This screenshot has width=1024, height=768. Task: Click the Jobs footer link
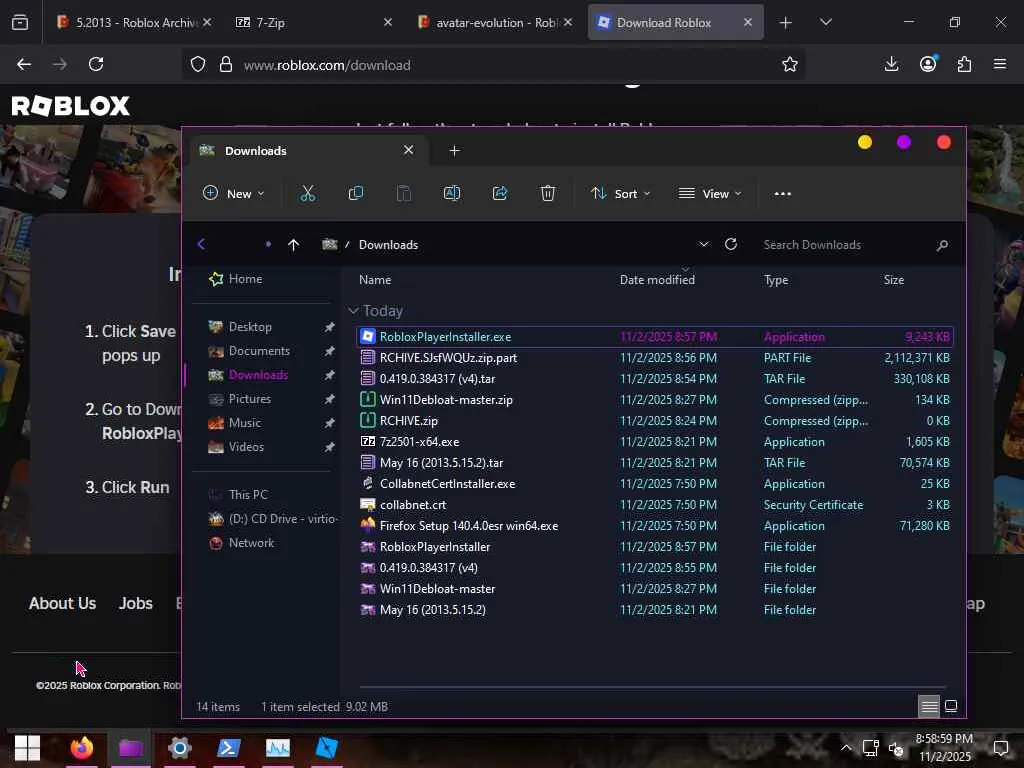[x=135, y=603]
